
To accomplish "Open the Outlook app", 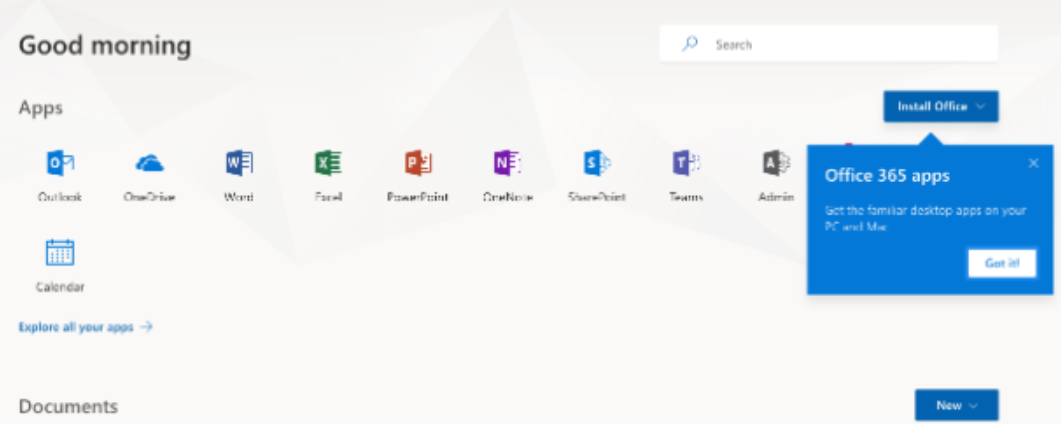I will click(60, 175).
